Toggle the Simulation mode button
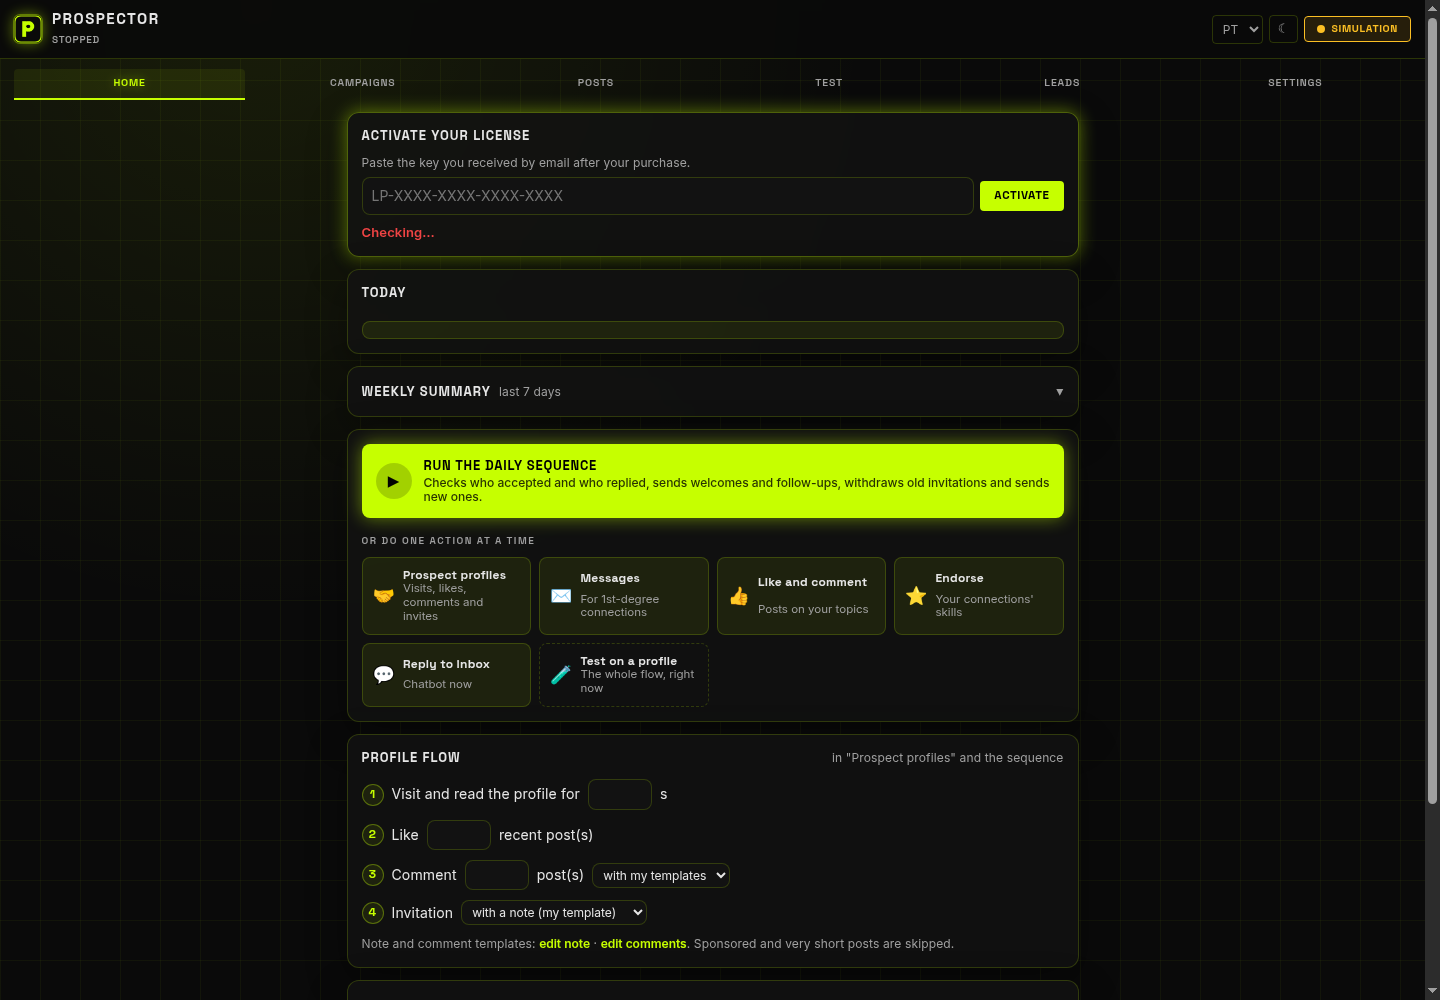The width and height of the screenshot is (1440, 1000). (1357, 29)
